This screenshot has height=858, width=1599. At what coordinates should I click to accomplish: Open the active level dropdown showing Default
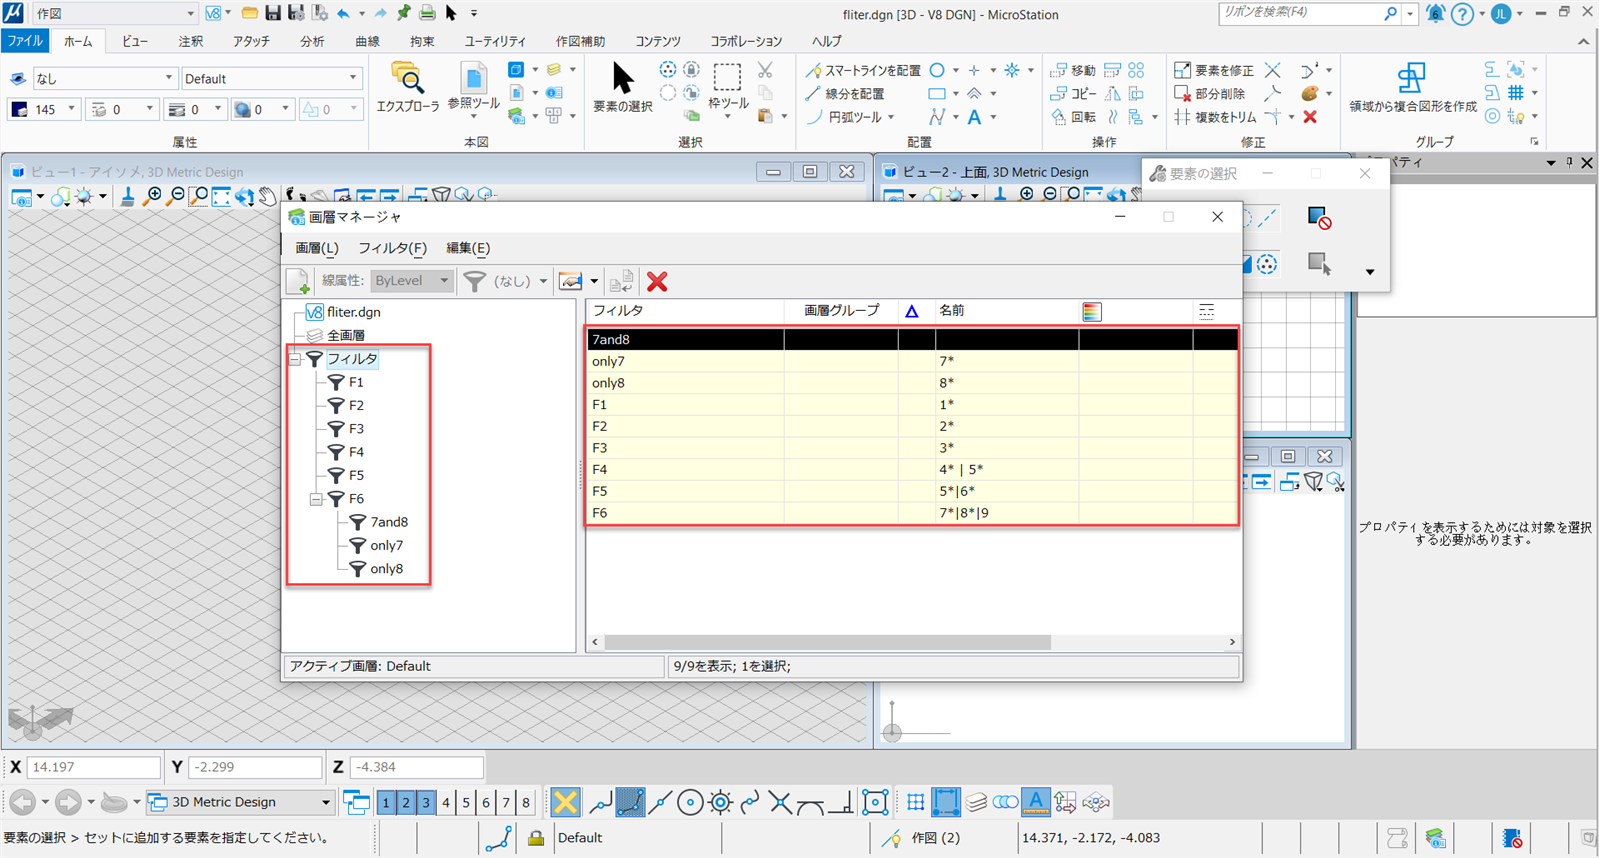pyautogui.click(x=271, y=78)
